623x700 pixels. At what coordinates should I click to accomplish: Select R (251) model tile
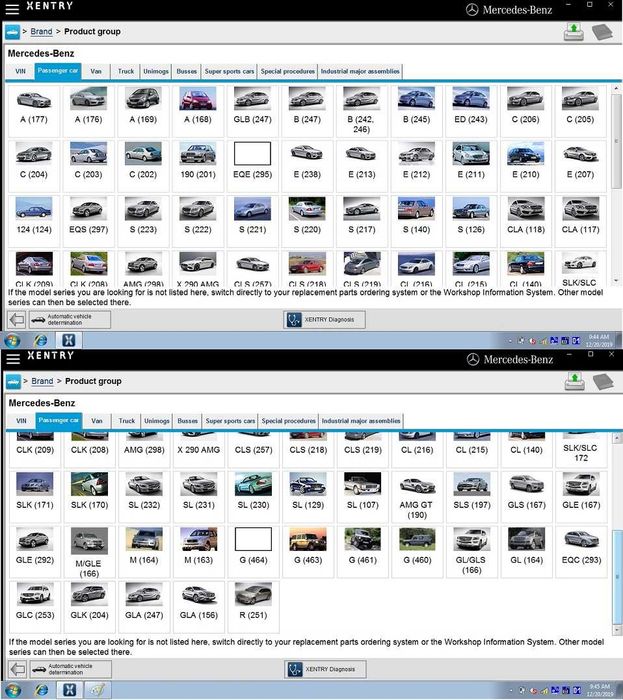(x=253, y=607)
